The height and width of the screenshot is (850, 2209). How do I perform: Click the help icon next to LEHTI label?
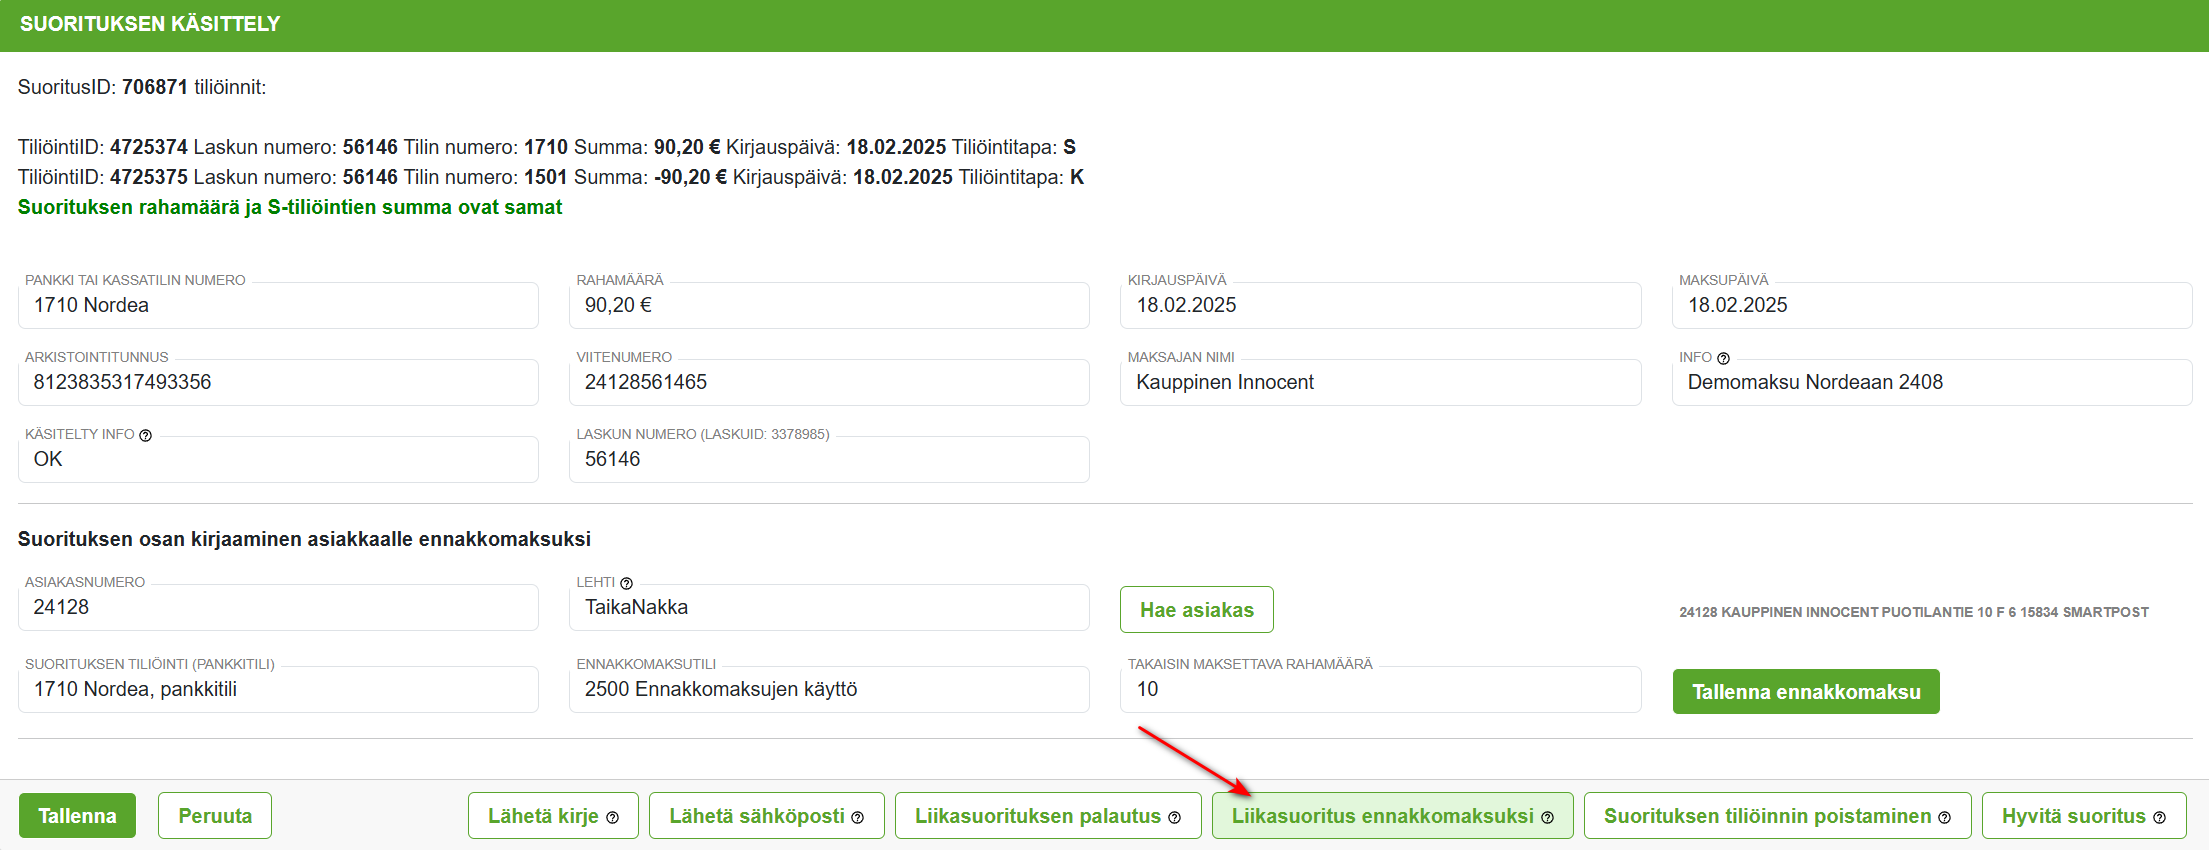pos(626,583)
